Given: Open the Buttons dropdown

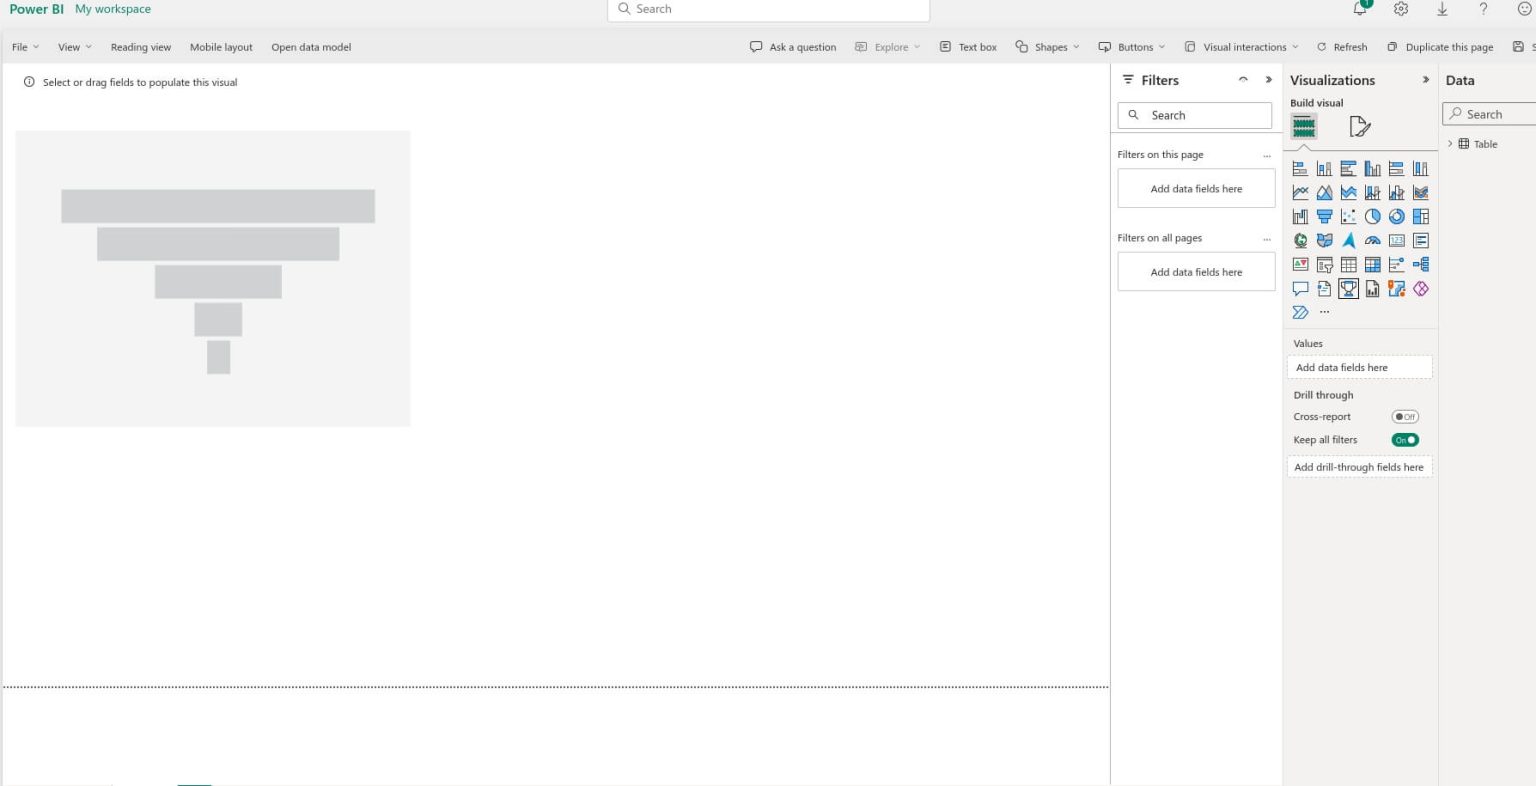Looking at the screenshot, I should pyautogui.click(x=1134, y=47).
